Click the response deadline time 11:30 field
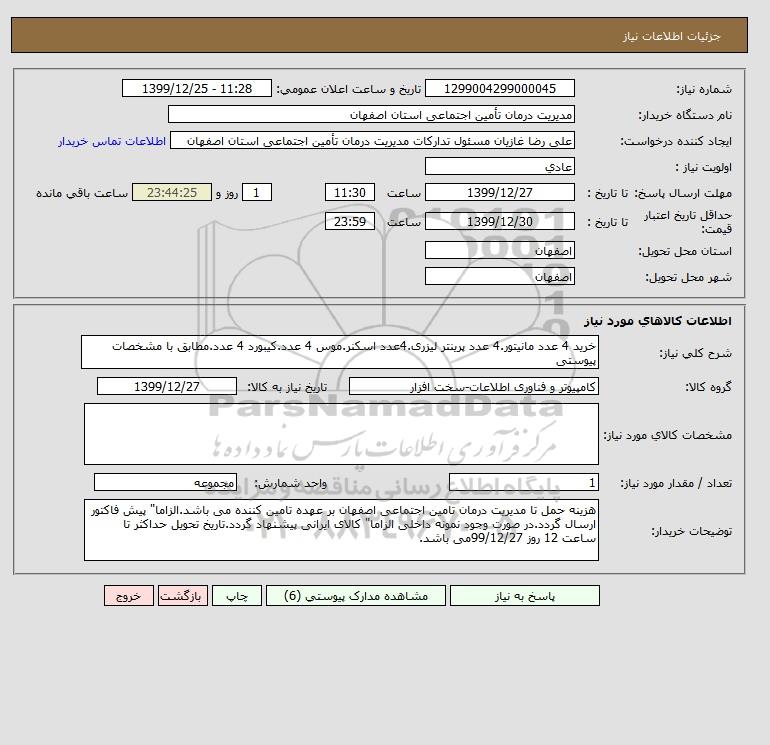The height and width of the screenshot is (745, 770). [350, 193]
